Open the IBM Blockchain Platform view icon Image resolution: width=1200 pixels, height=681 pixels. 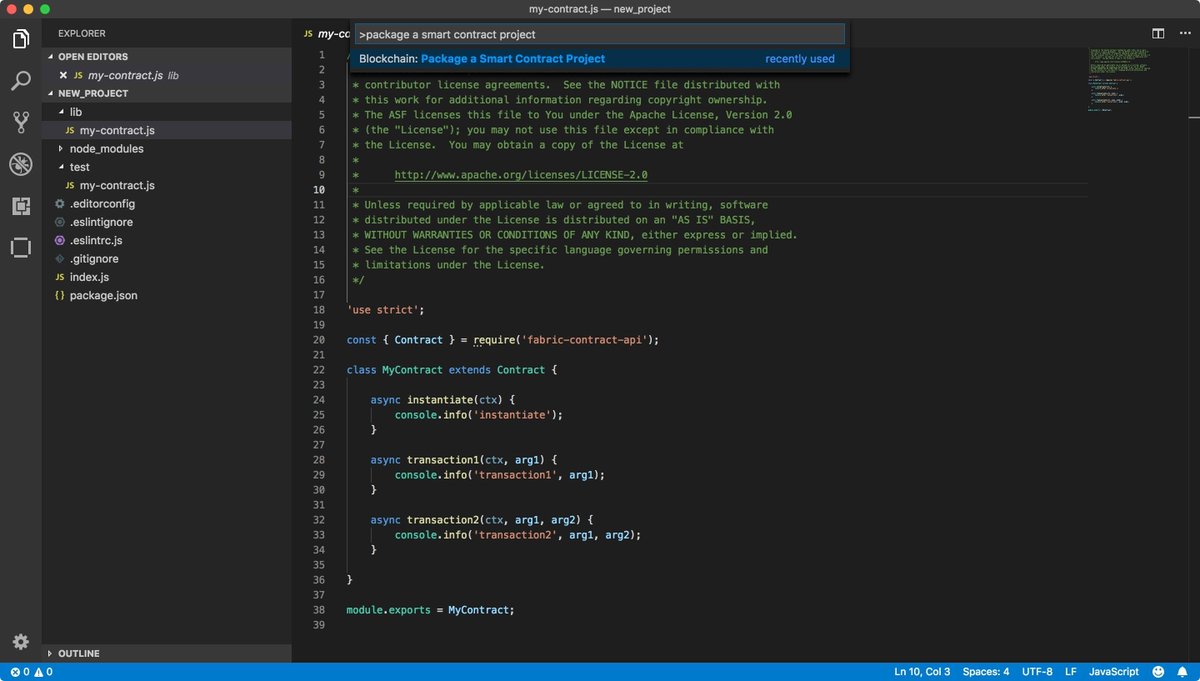click(20, 247)
